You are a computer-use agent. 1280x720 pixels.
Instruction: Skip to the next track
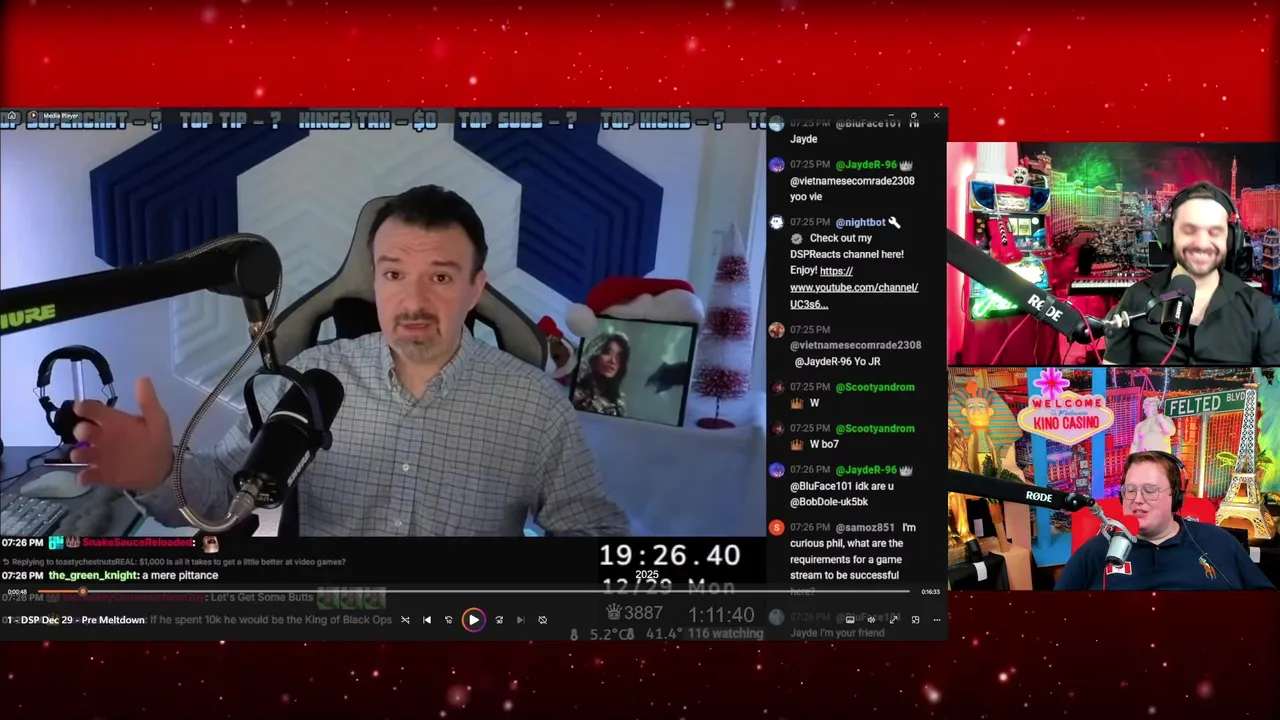(x=521, y=620)
